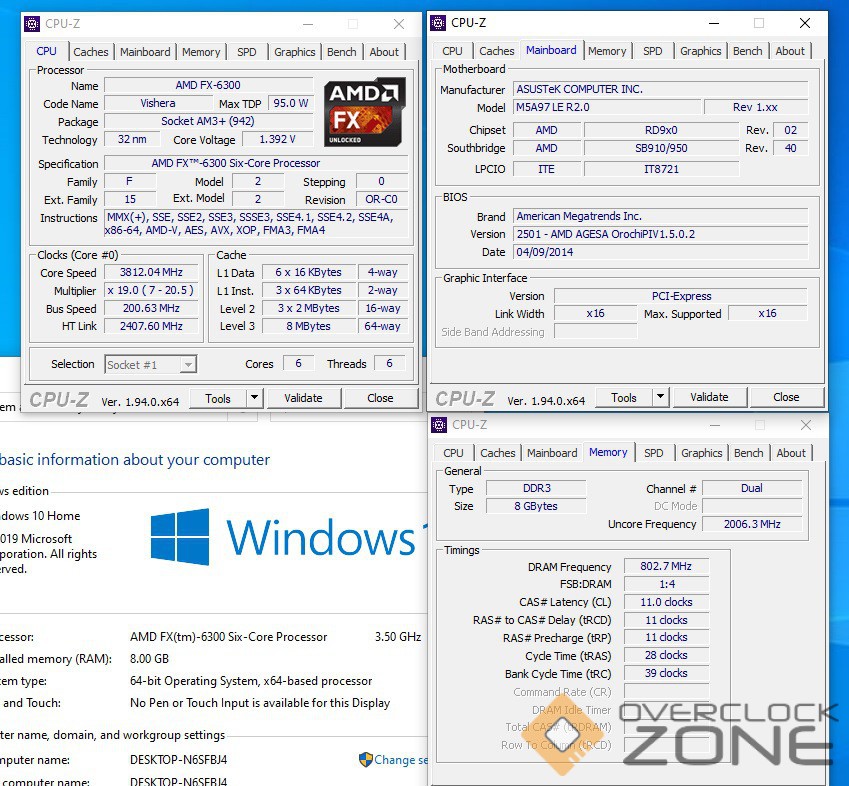Screen dimensions: 849x786
Task: Click memory Type field DDR3
Action: [536, 488]
